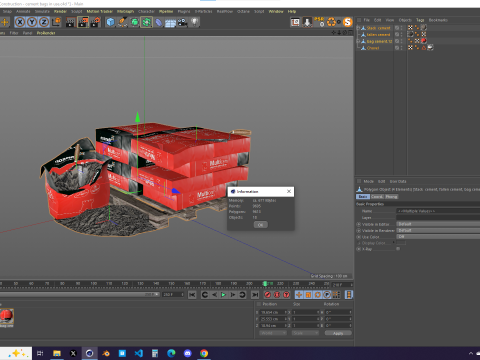The height and width of the screenshot is (360, 480).
Task: Click the move tool cross icon
Action: tap(5, 22)
